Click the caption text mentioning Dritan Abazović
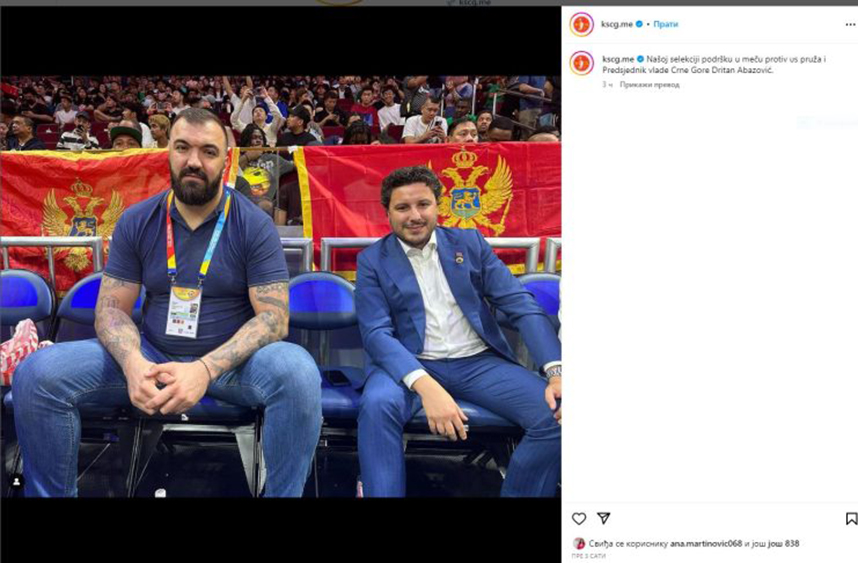Viewport: 858px width, 563px height. tap(714, 65)
